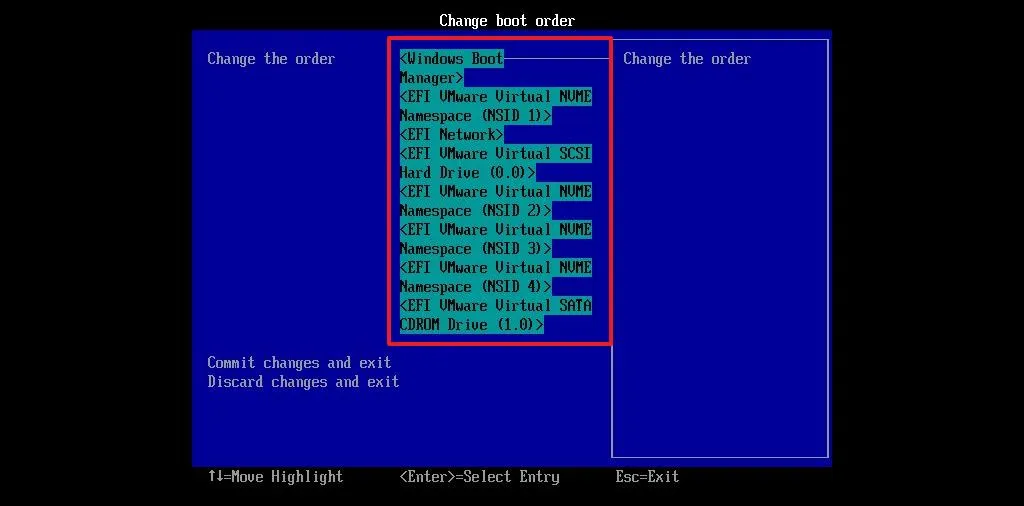The height and width of the screenshot is (506, 1024).
Task: Choose Commit changes and exit
Action: tap(299, 363)
